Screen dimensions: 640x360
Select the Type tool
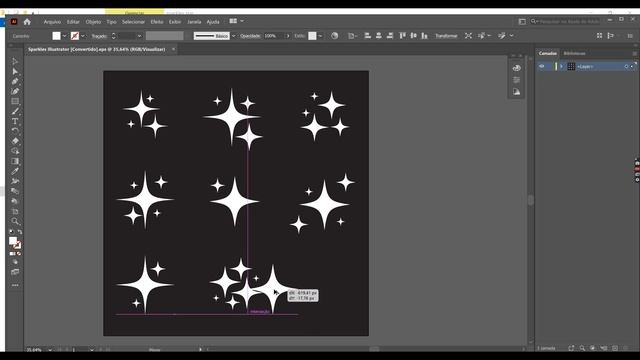pyautogui.click(x=15, y=121)
